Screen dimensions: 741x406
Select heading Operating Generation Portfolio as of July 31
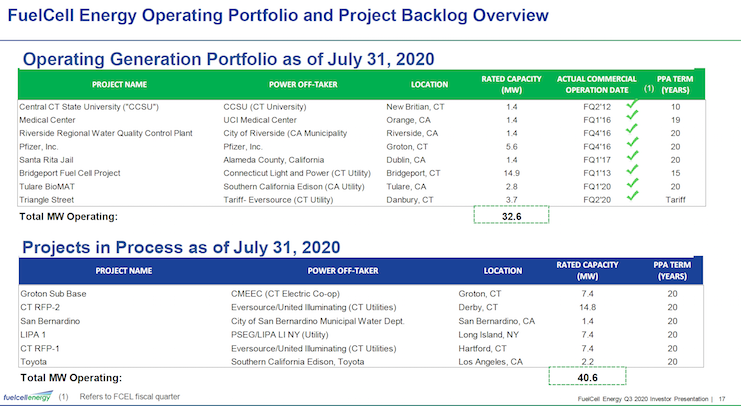[228, 59]
